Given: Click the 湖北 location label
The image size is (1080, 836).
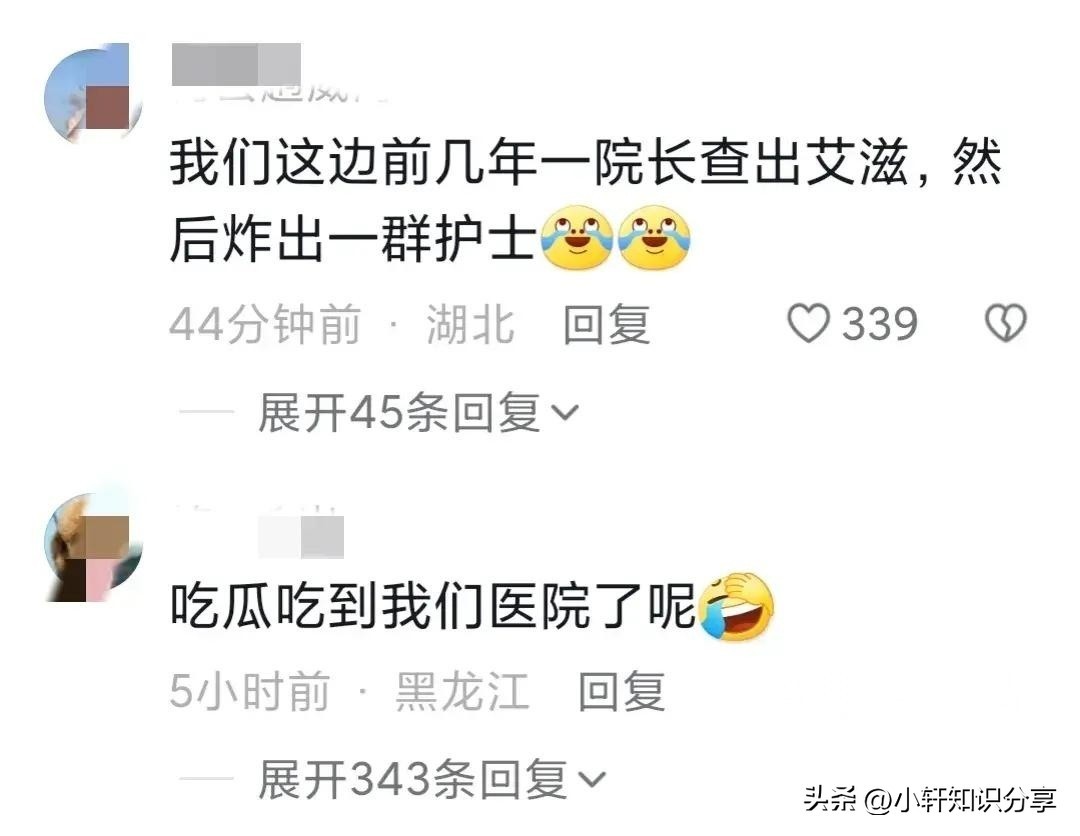Looking at the screenshot, I should pos(470,324).
